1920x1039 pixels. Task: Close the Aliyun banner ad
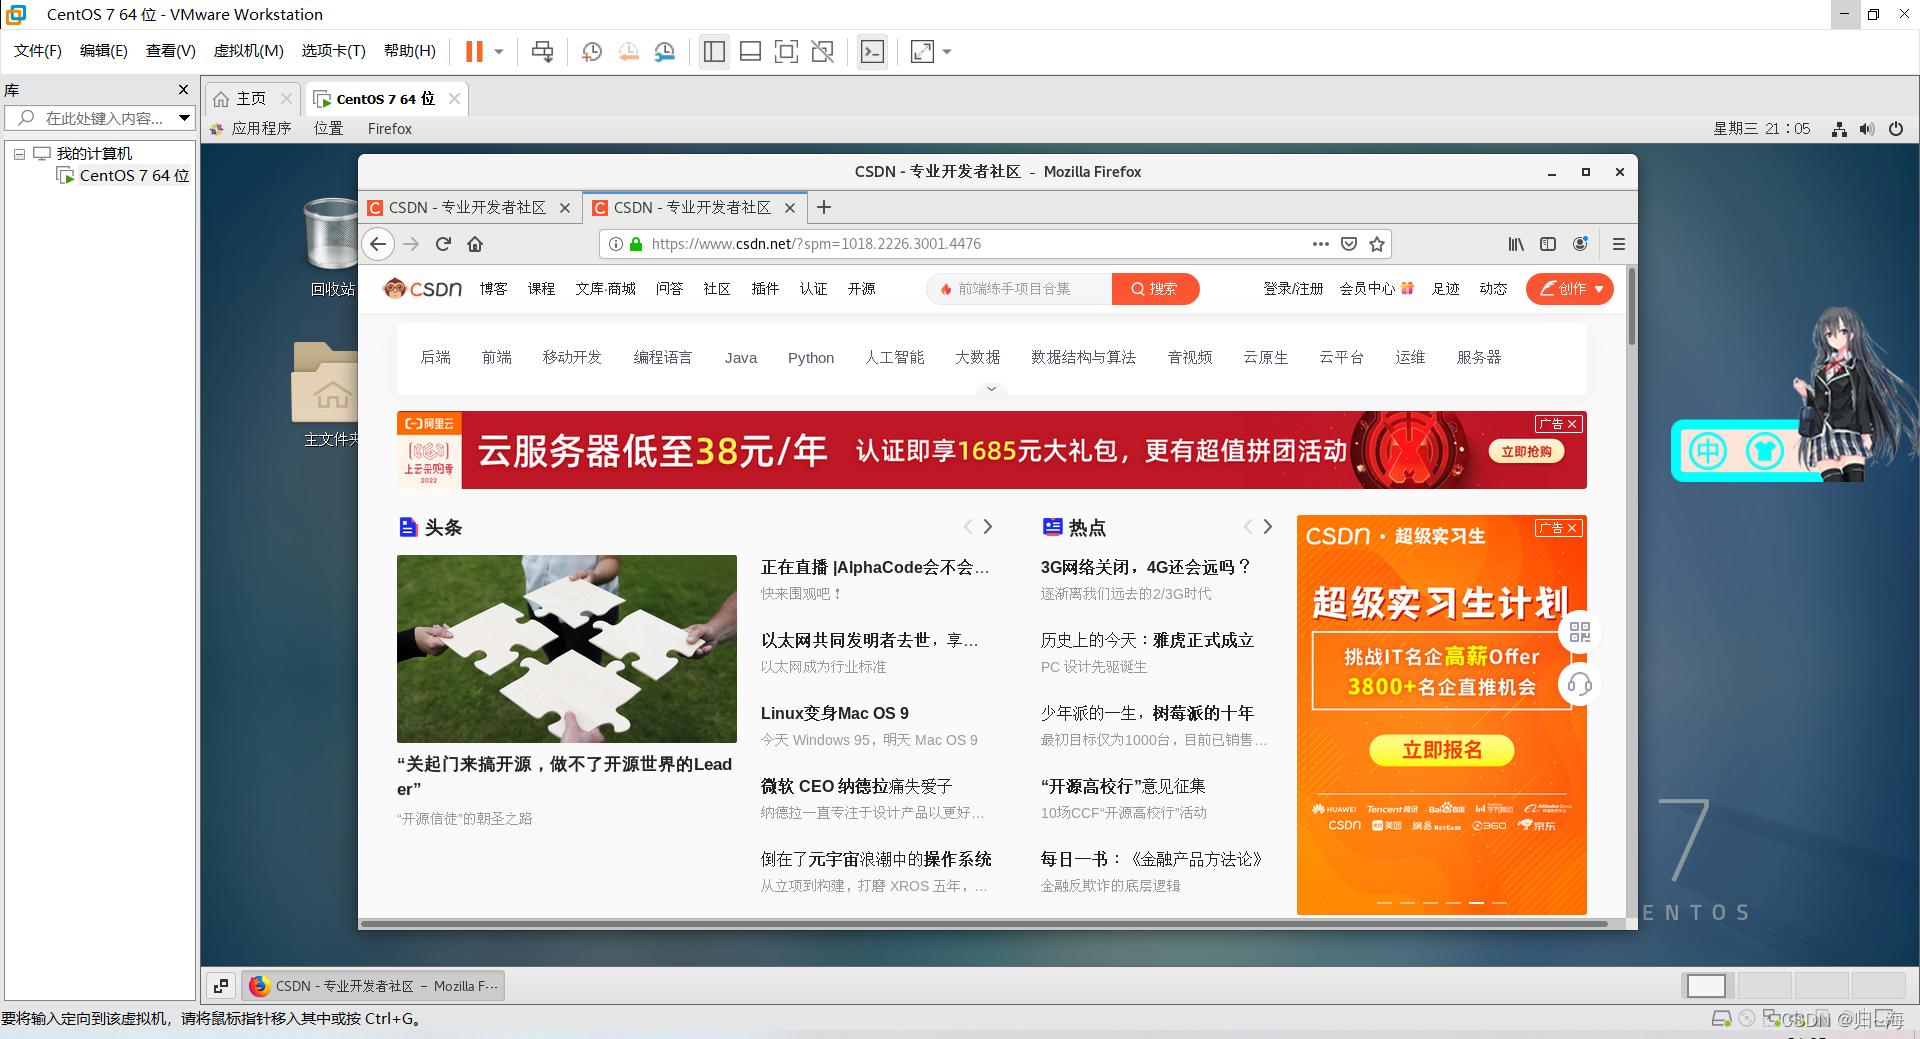pos(1572,424)
